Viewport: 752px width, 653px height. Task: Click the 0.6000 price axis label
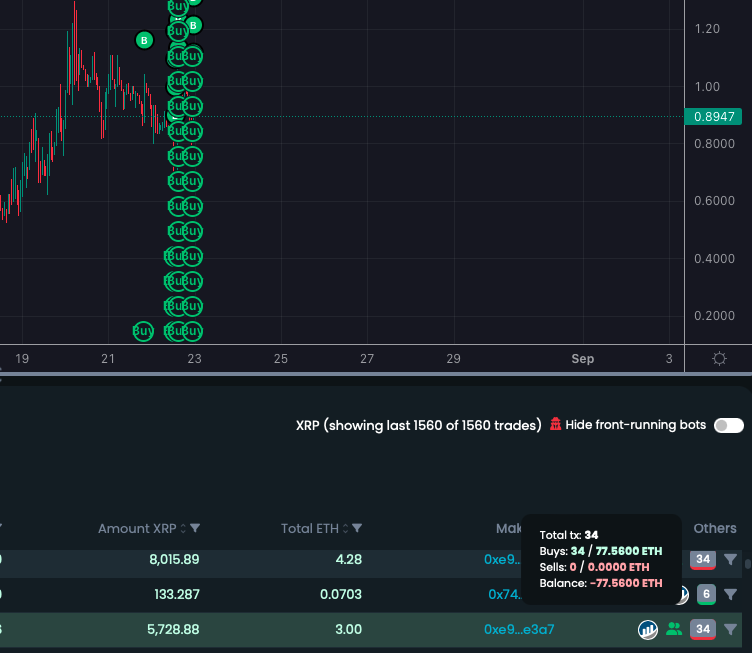(x=714, y=200)
